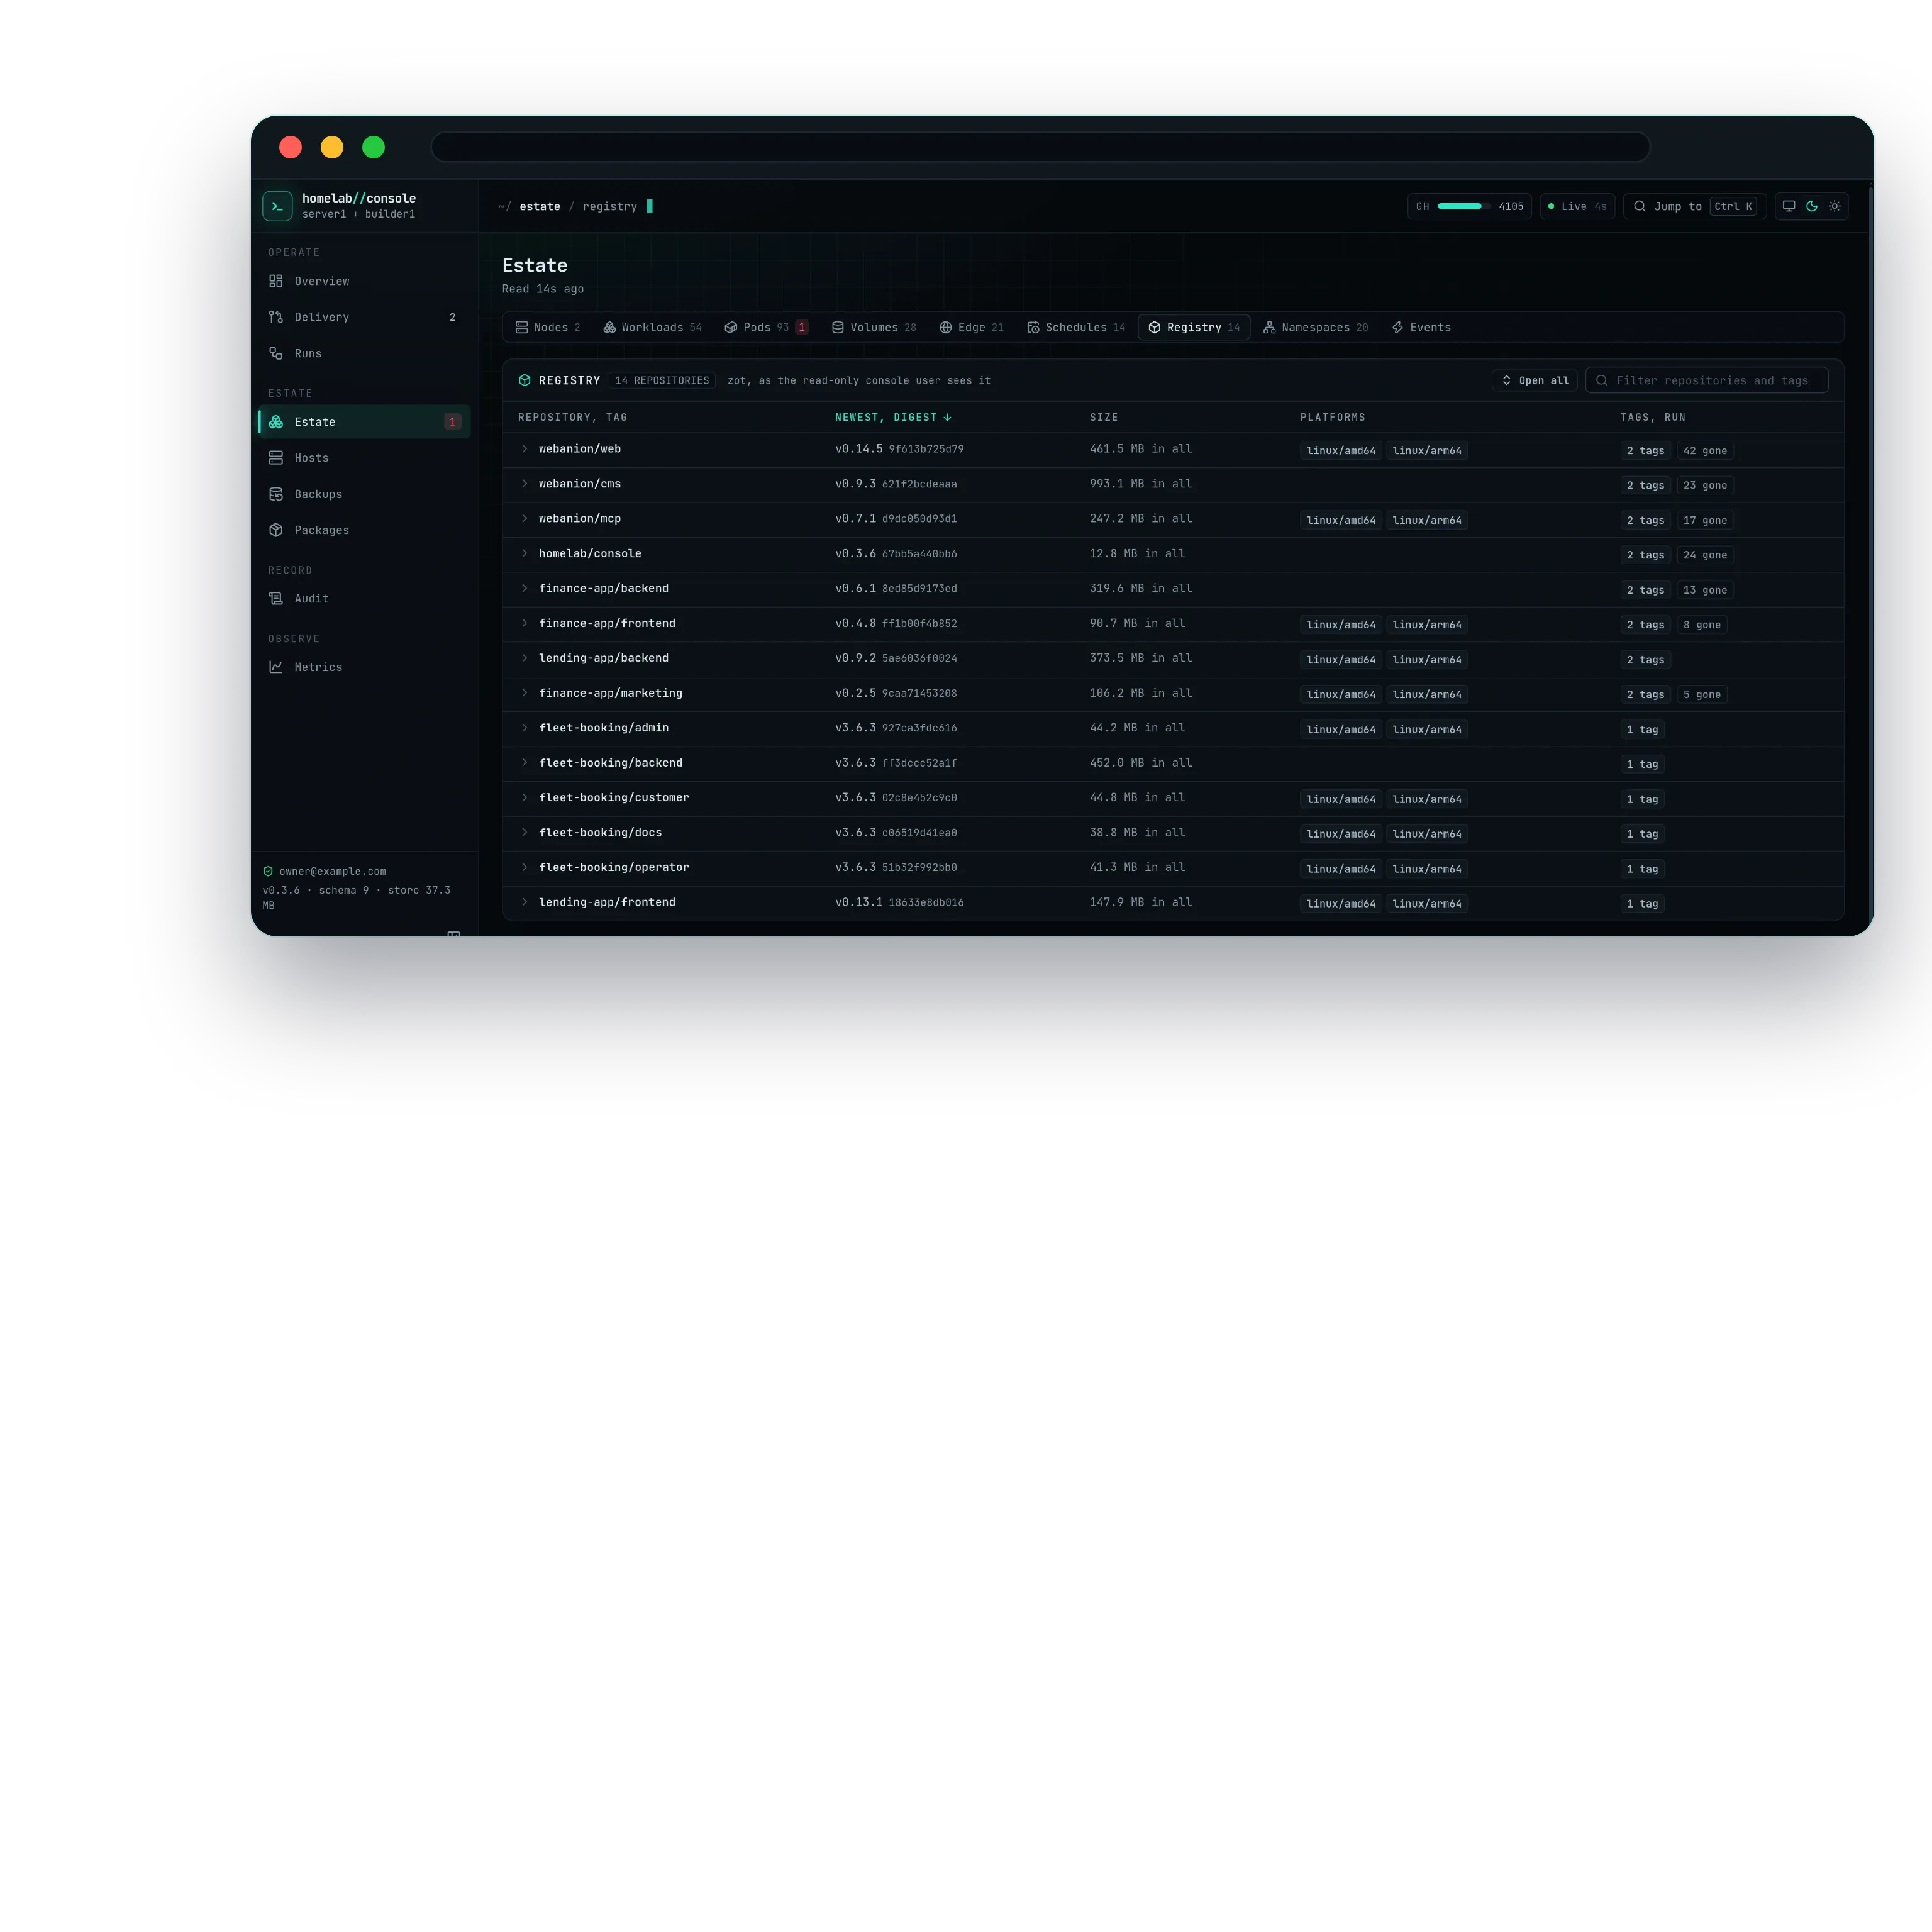Click the homelab console terminal logo icon

(277, 206)
